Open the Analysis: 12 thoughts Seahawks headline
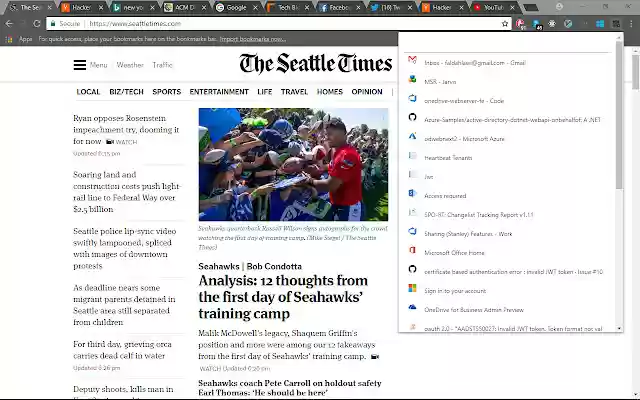The height and width of the screenshot is (400, 640). click(283, 297)
